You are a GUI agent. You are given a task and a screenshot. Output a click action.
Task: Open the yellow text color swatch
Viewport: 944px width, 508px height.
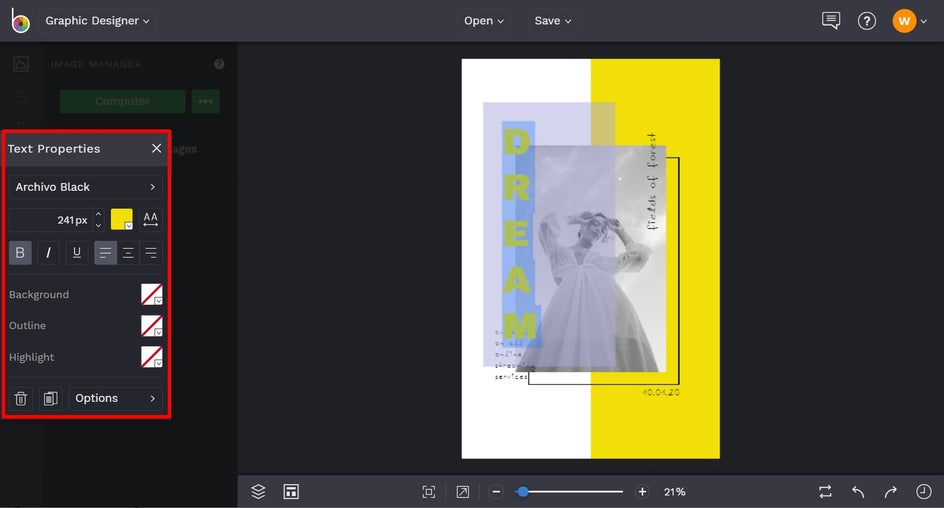coord(122,220)
